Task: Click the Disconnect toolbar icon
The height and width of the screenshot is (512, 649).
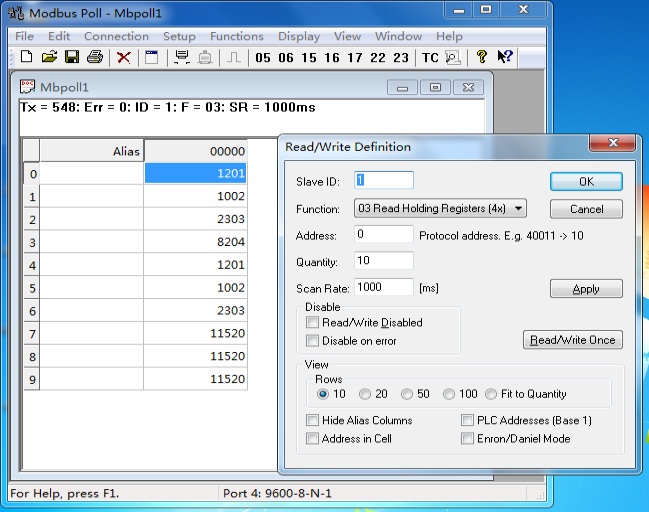Action: [205, 57]
